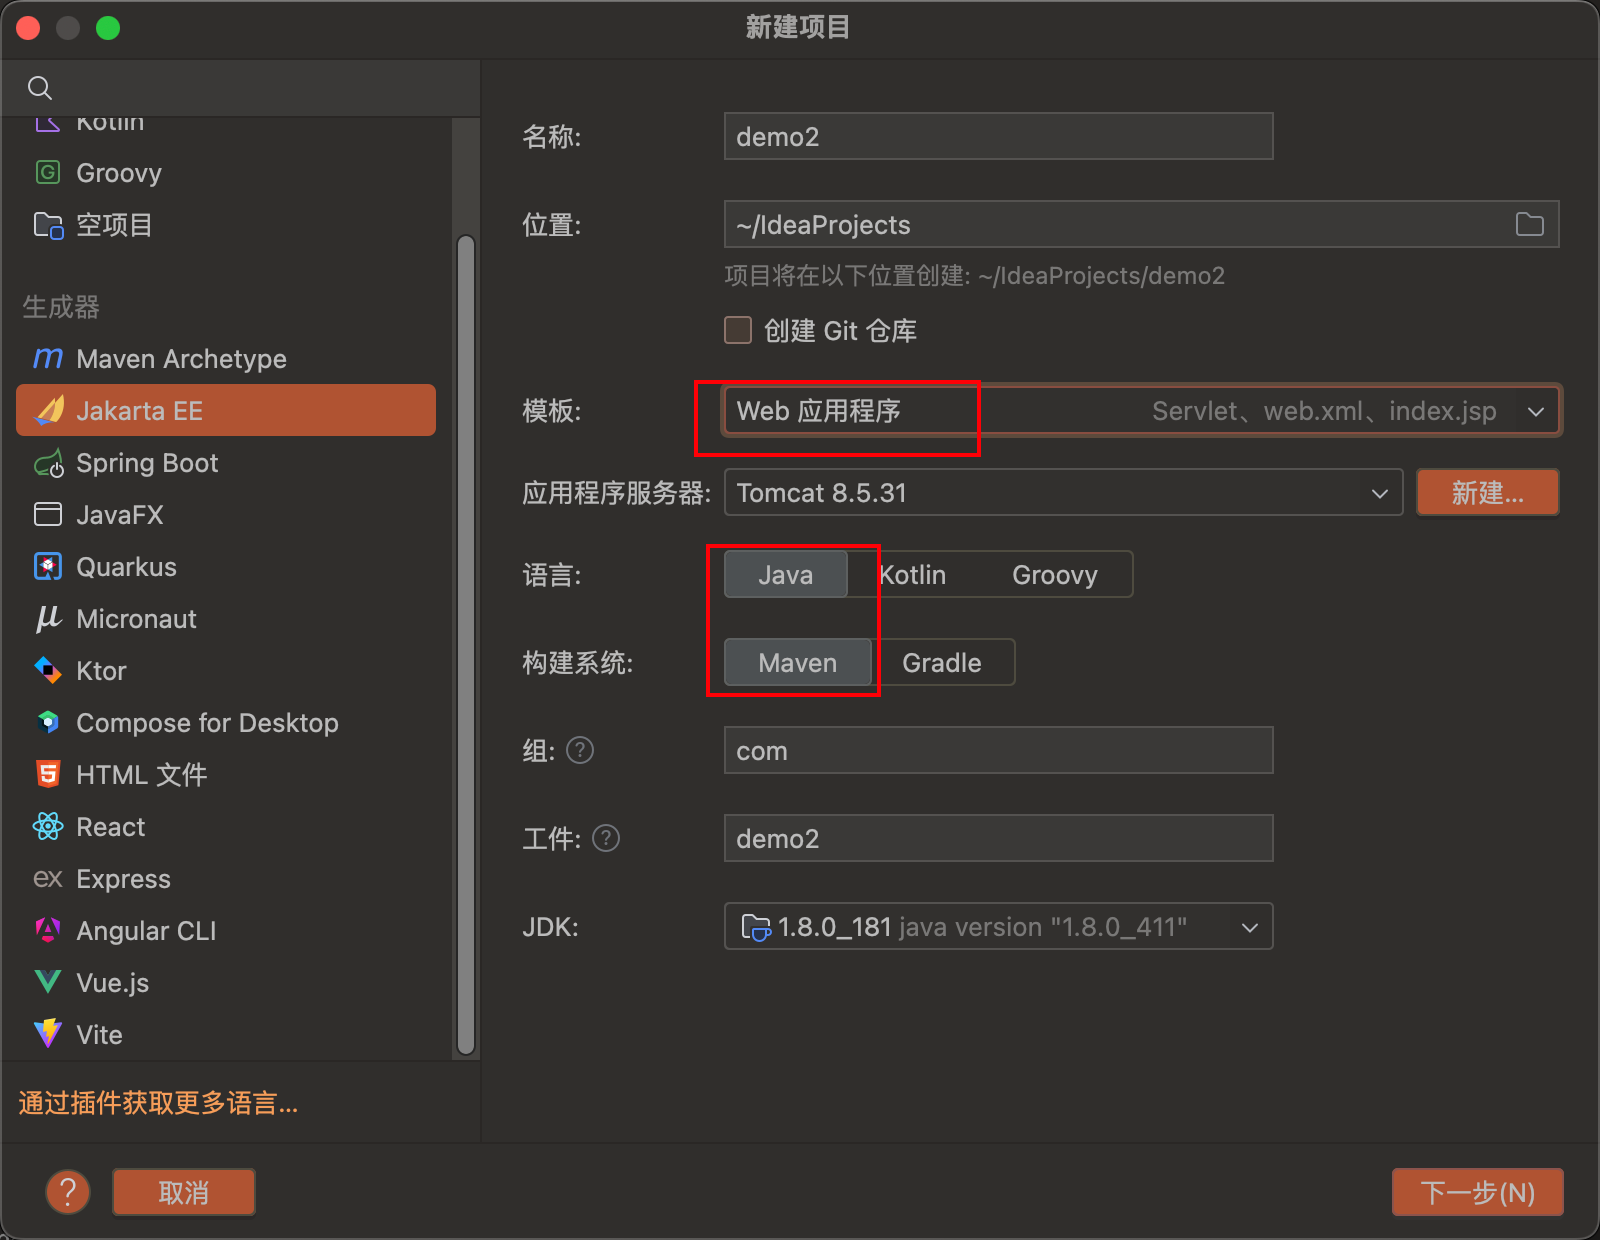Select Compose for Desktop generator

click(226, 723)
